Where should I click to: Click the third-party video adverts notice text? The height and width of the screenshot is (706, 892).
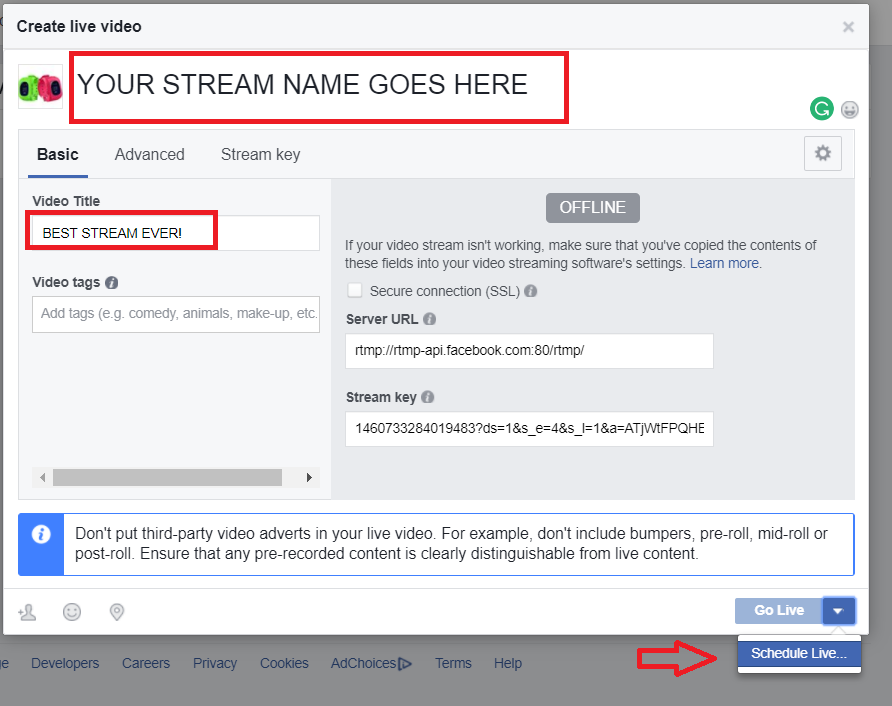click(x=451, y=544)
